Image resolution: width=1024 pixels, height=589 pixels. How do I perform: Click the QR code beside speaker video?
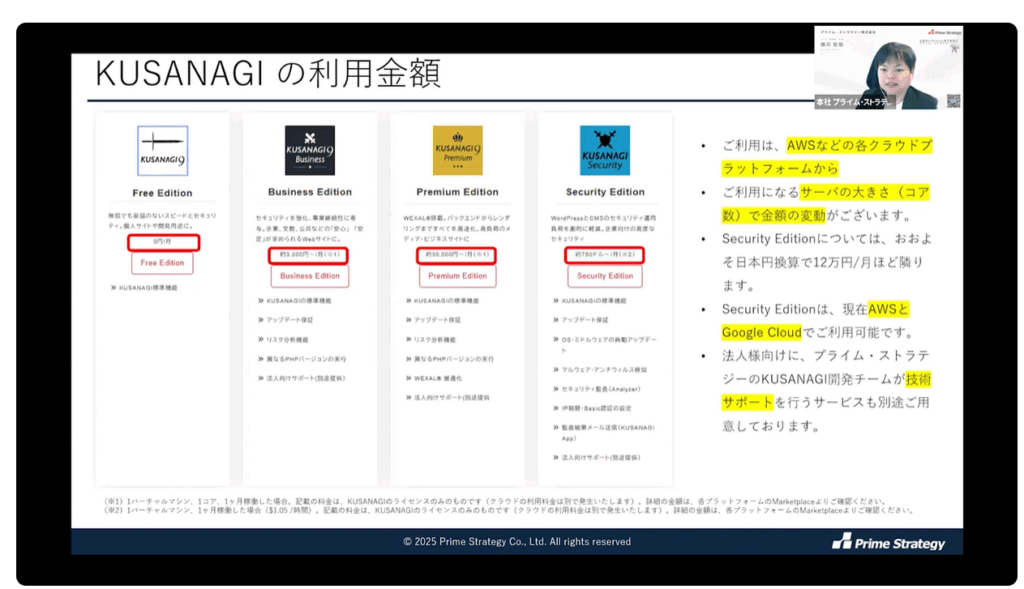(x=953, y=101)
